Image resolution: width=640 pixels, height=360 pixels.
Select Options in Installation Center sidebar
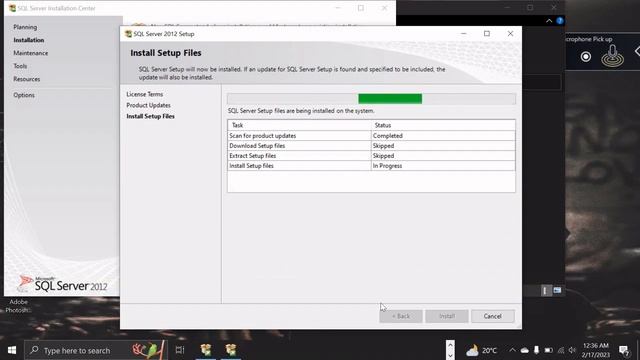point(24,95)
